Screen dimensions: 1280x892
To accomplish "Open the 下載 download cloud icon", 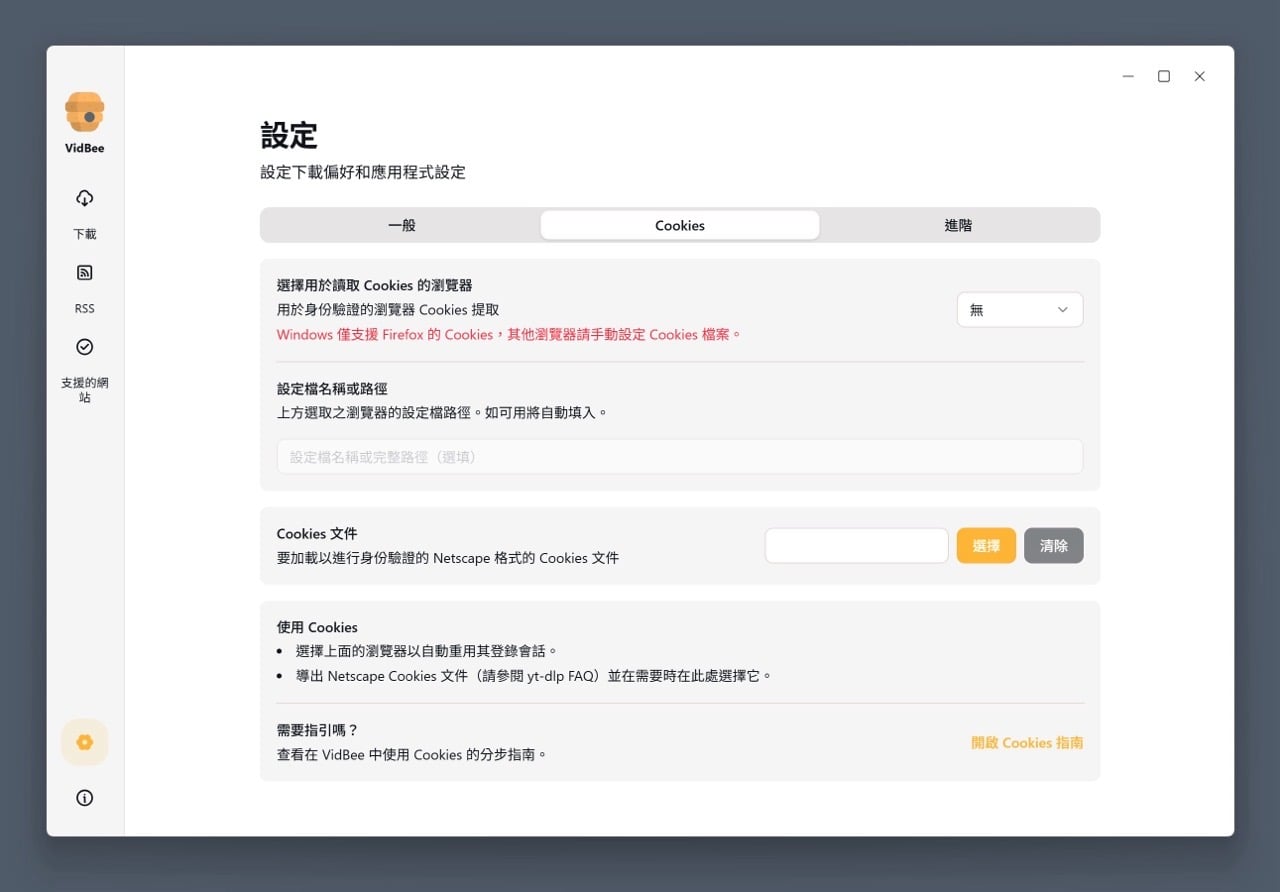I will pyautogui.click(x=85, y=198).
